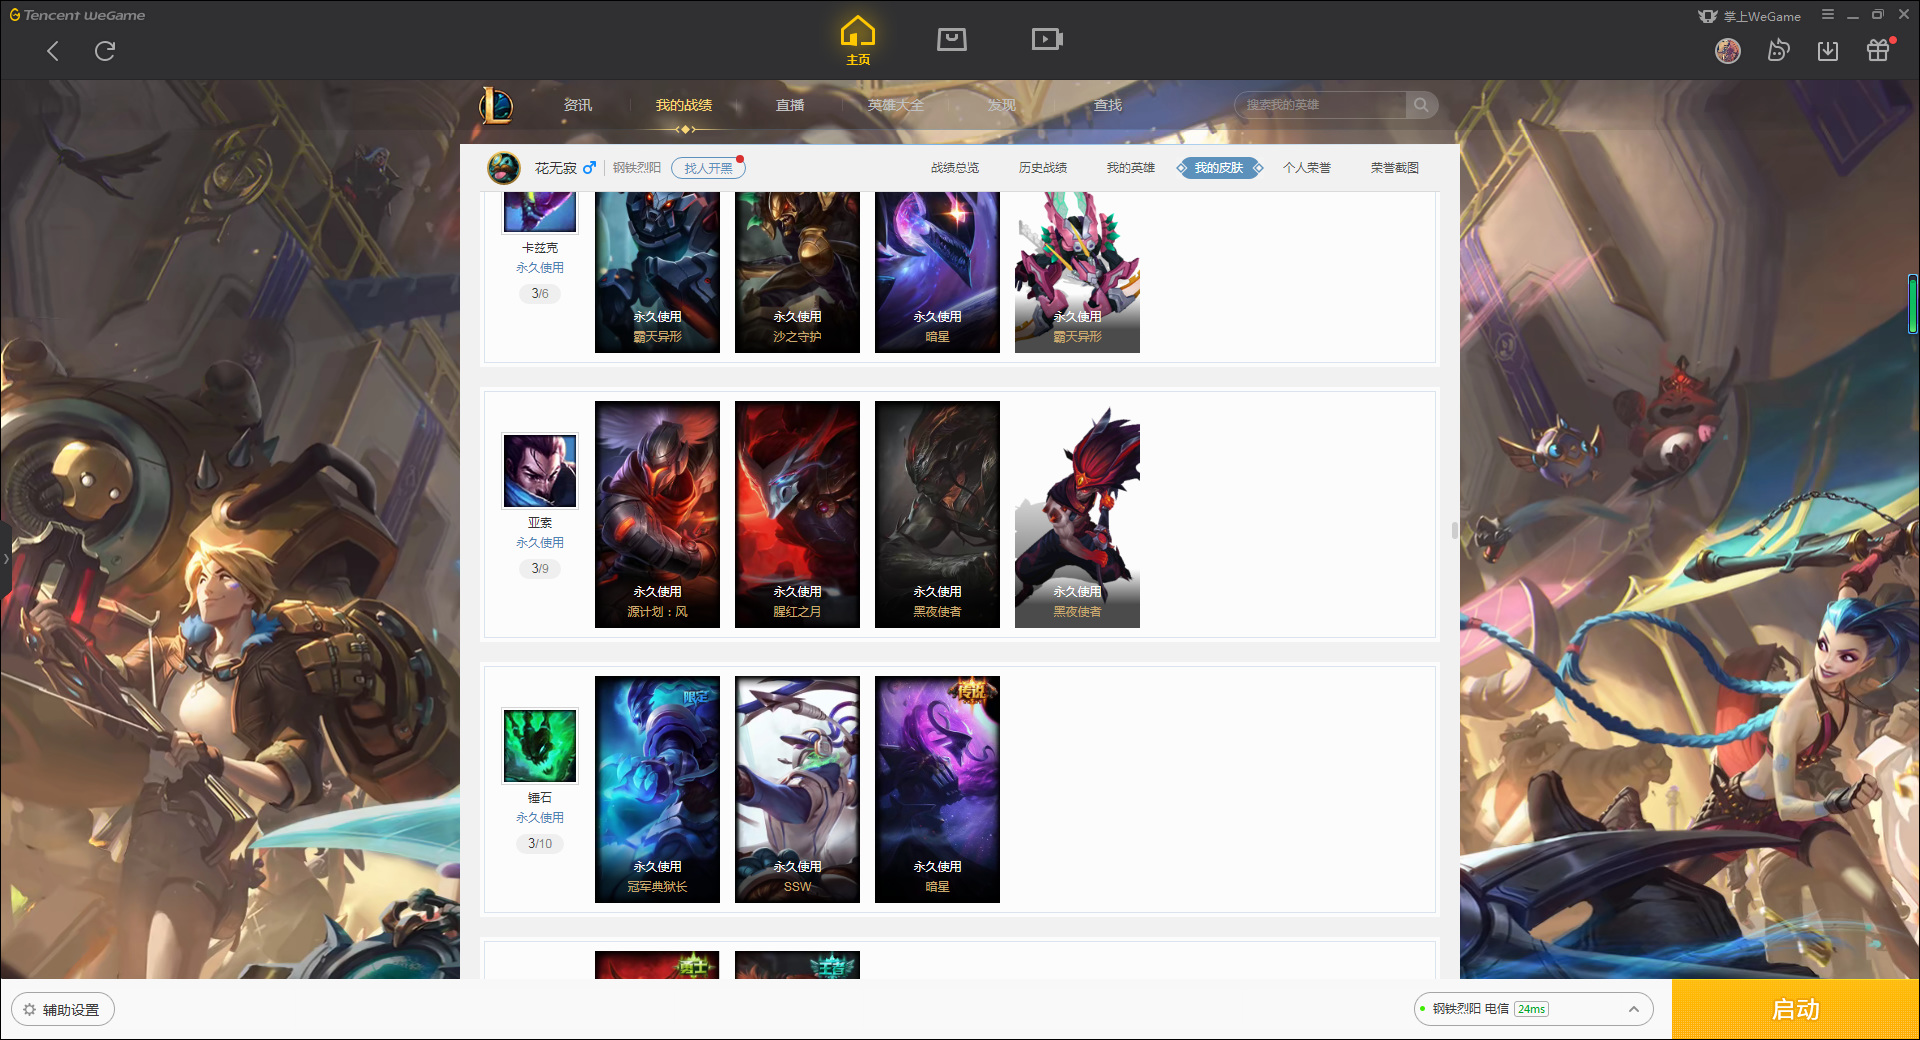Switch to 我的英雄 sub-tab
Screen dimensions: 1920x1040
(x=1131, y=168)
